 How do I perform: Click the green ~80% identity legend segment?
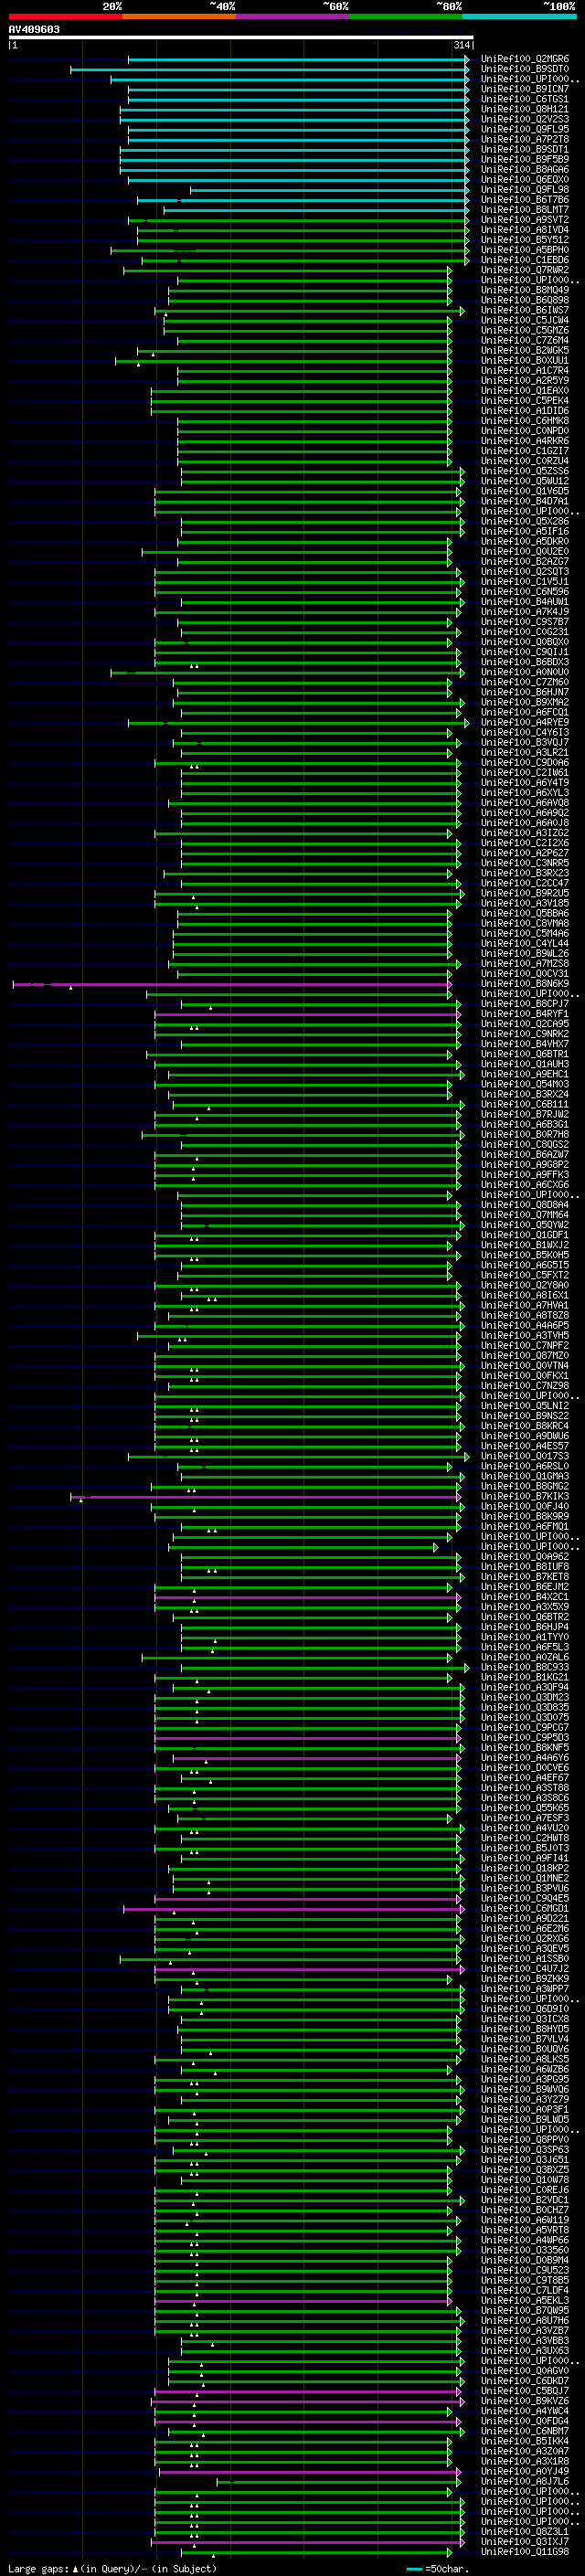(406, 16)
